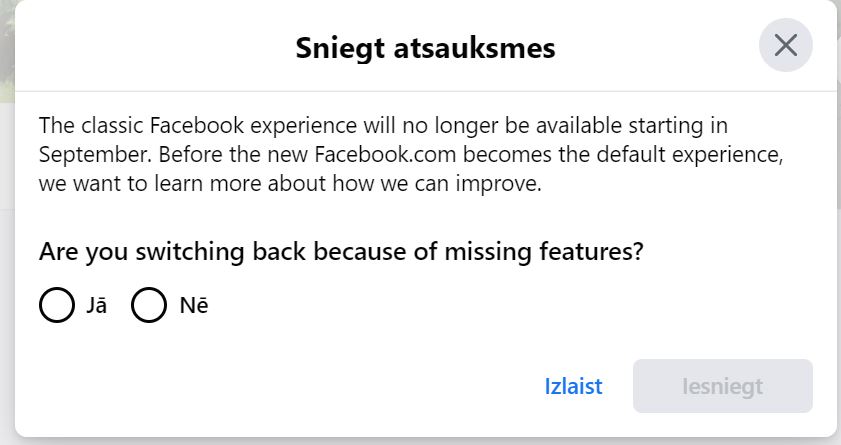841x445 pixels.
Task: Submit feedback with the Iesniegt button
Action: pyautogui.click(x=722, y=386)
